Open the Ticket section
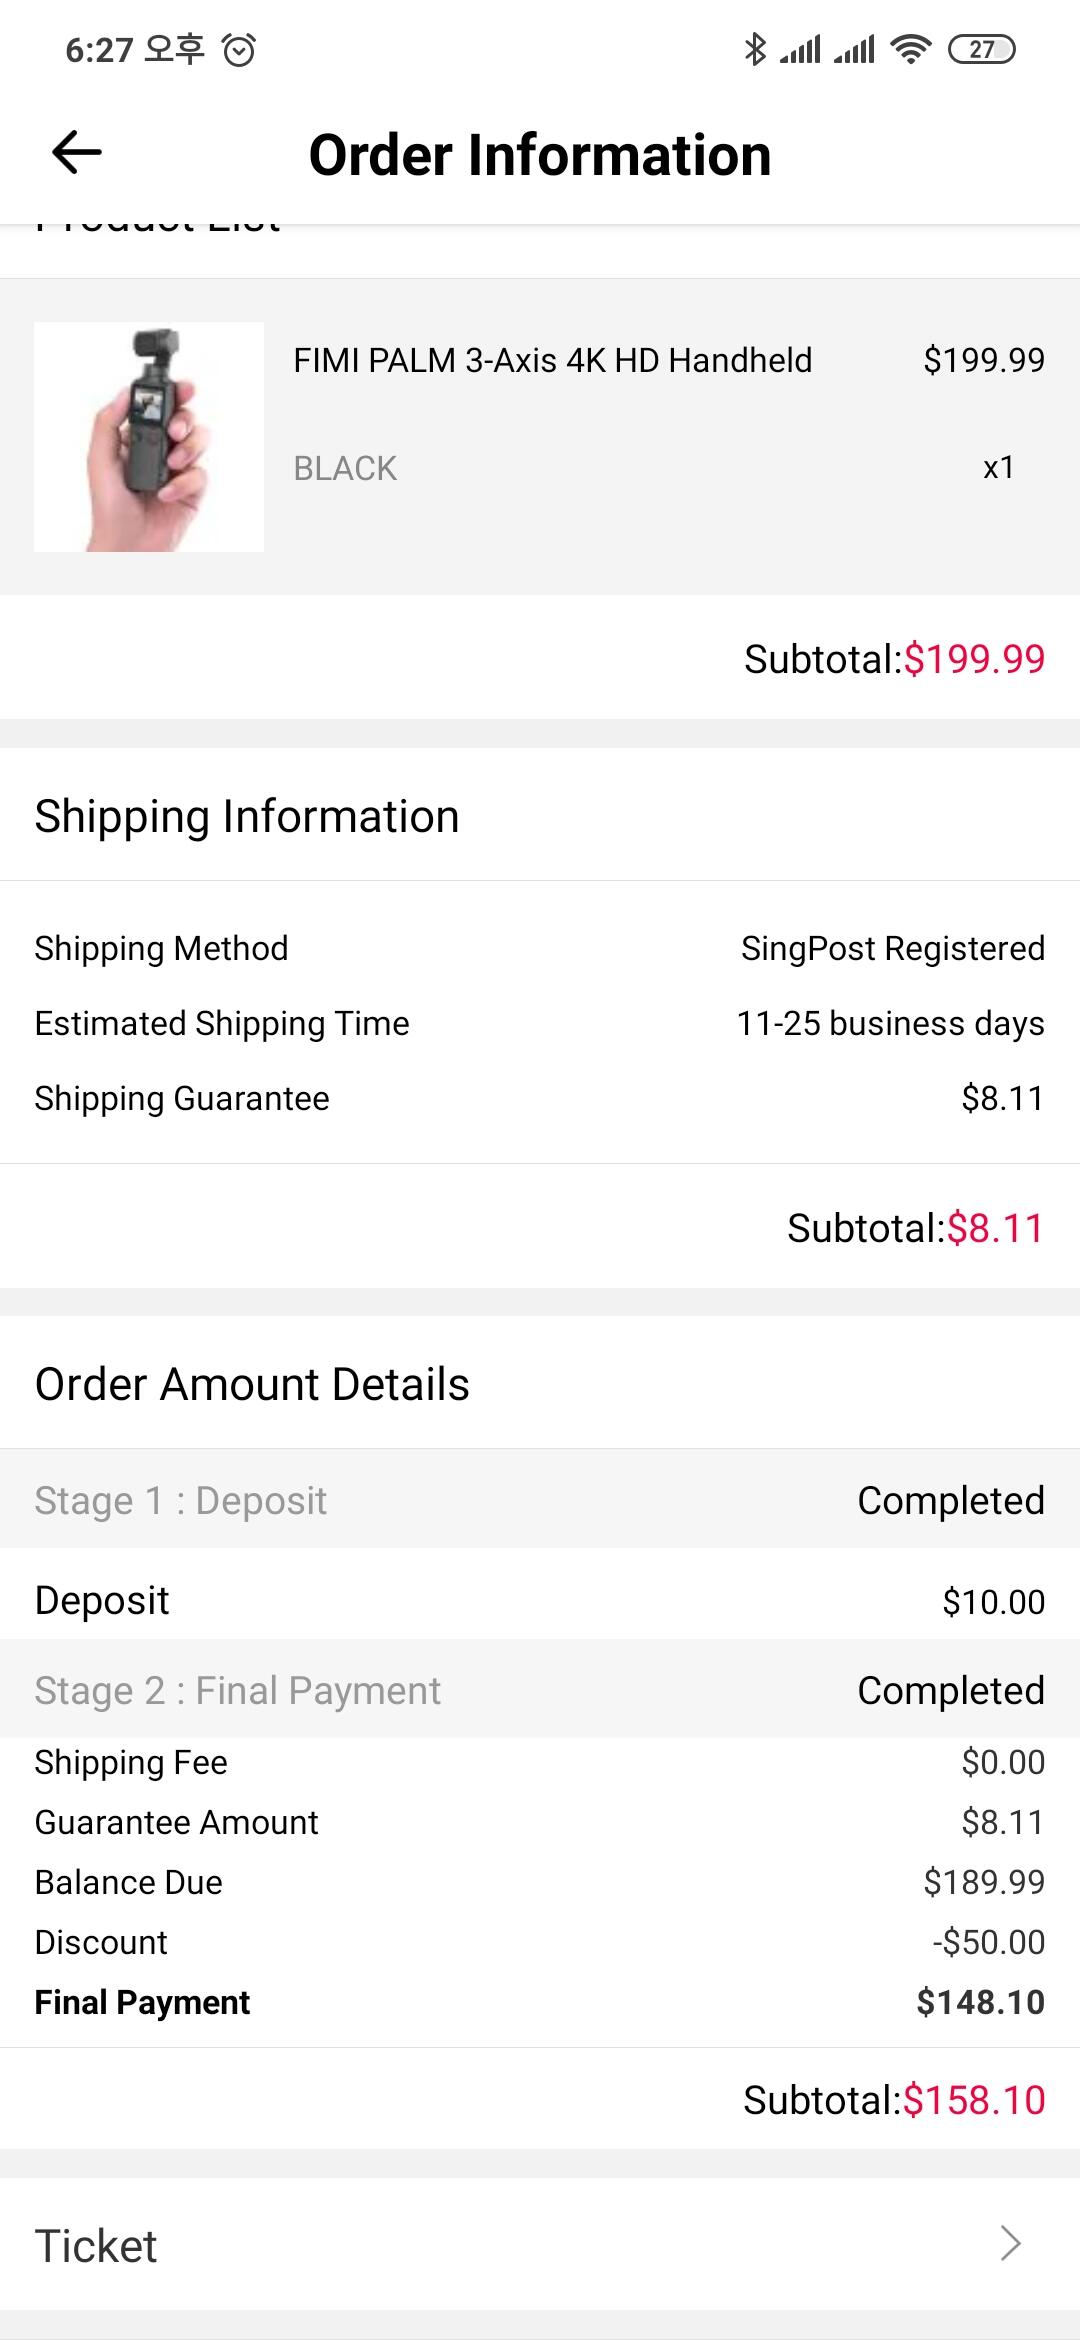 pyautogui.click(x=97, y=2246)
